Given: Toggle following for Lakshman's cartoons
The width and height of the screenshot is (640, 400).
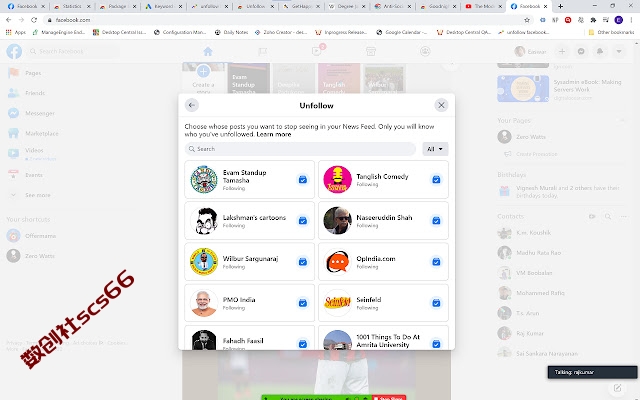Looking at the screenshot, I should tap(302, 220).
